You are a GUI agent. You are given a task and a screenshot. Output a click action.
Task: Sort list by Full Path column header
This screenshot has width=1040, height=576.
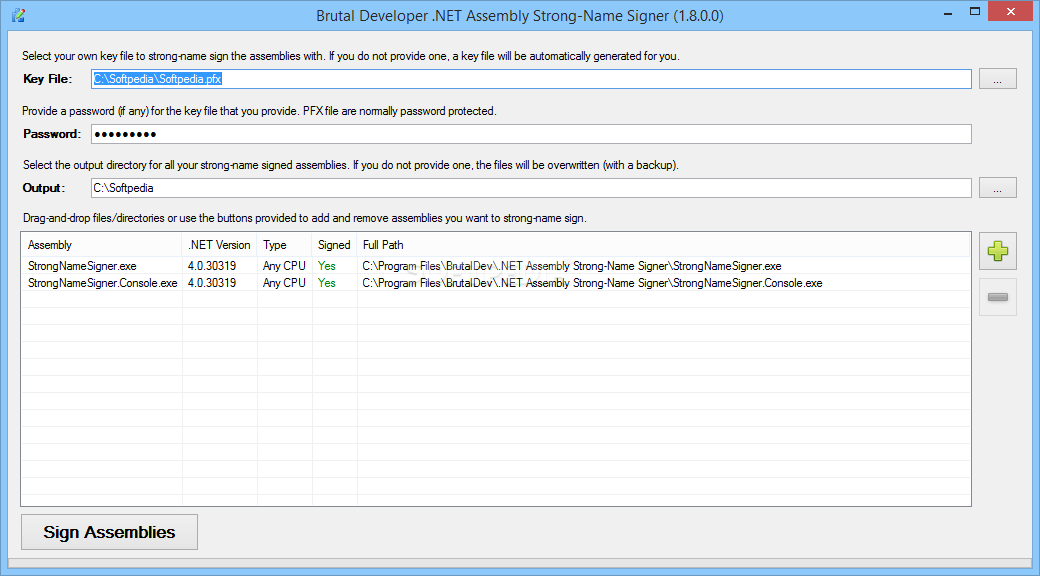click(663, 245)
